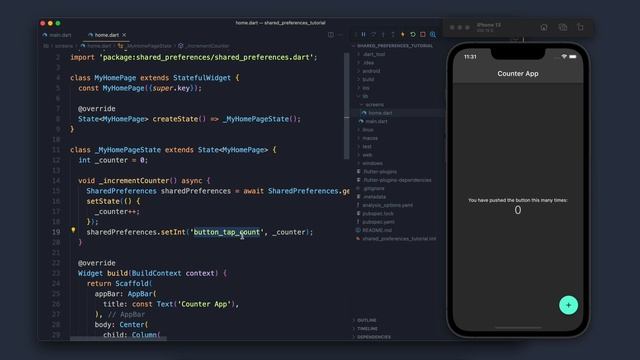Click line number 14 in the gutter
The height and width of the screenshot is (360, 640).
tap(57, 181)
